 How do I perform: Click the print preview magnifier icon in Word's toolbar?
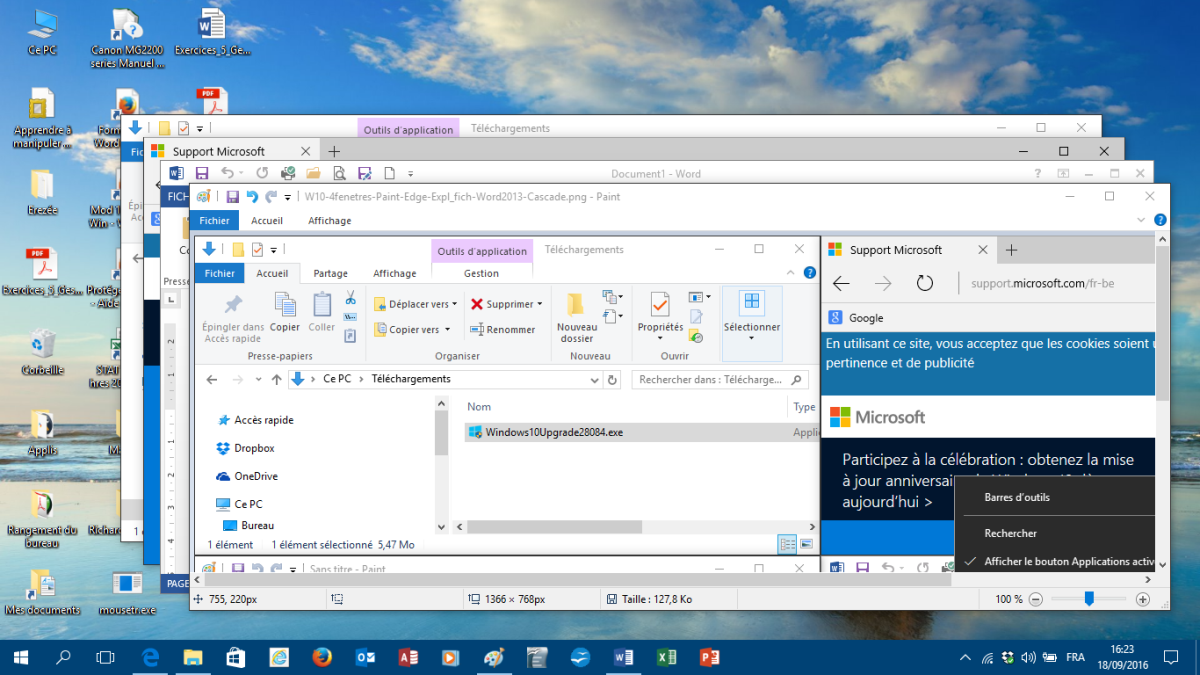(x=338, y=174)
